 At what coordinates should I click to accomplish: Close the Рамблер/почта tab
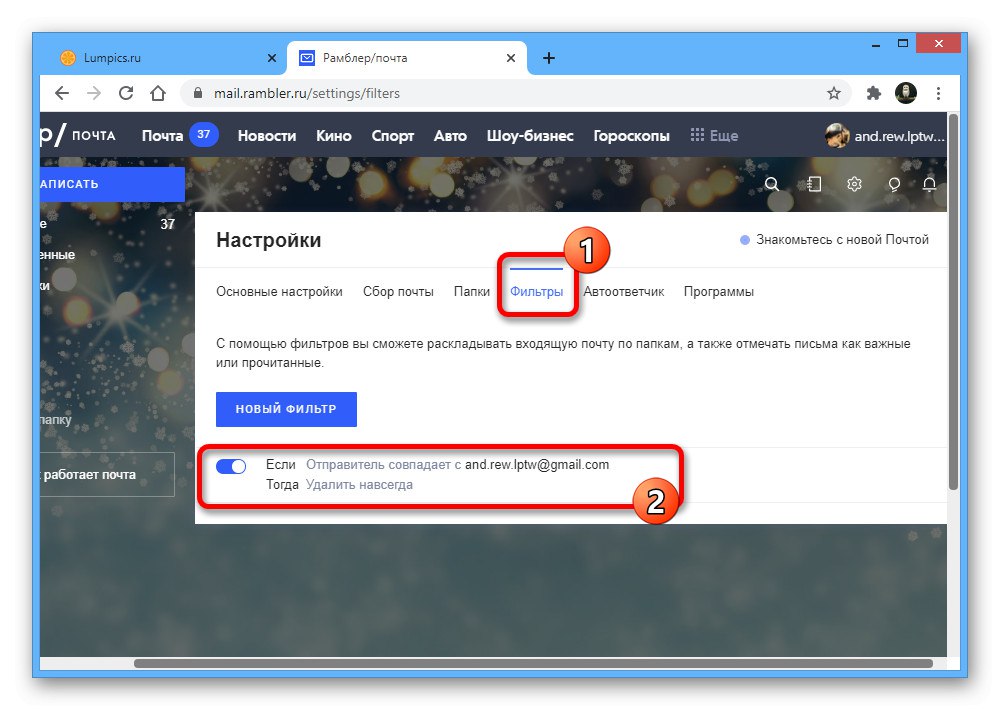coord(511,58)
